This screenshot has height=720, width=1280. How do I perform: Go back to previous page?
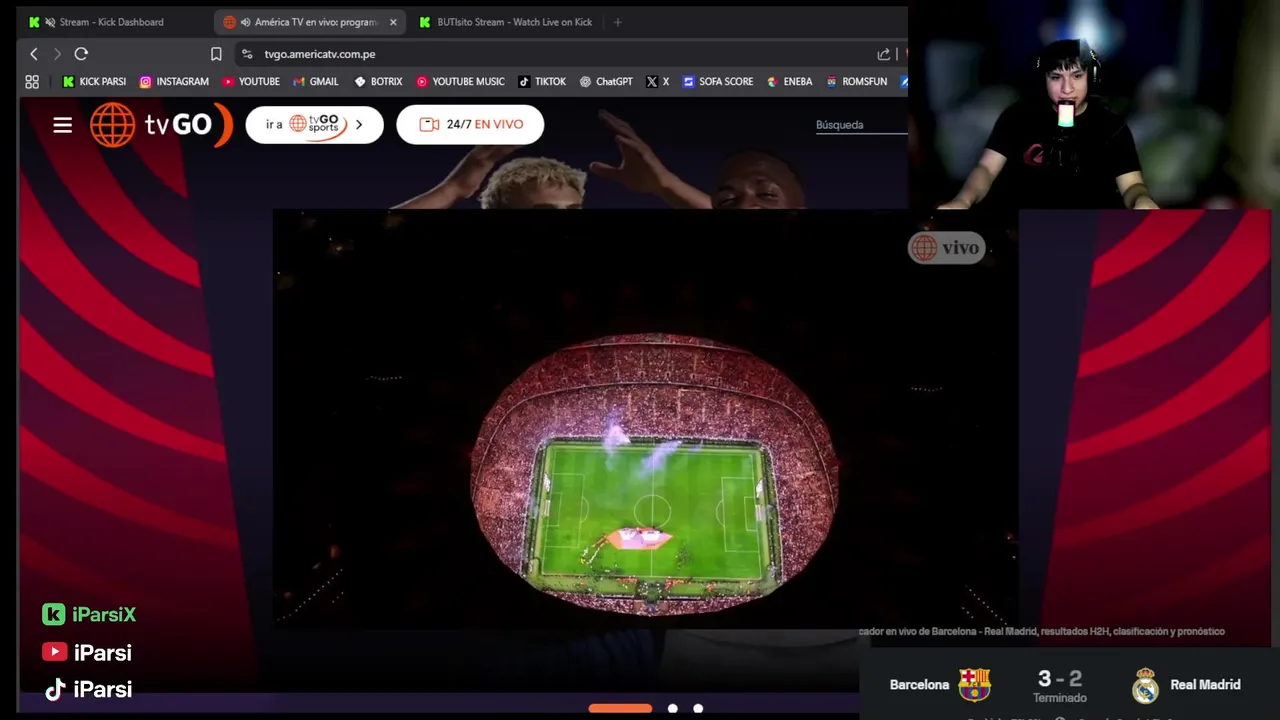click(x=34, y=54)
